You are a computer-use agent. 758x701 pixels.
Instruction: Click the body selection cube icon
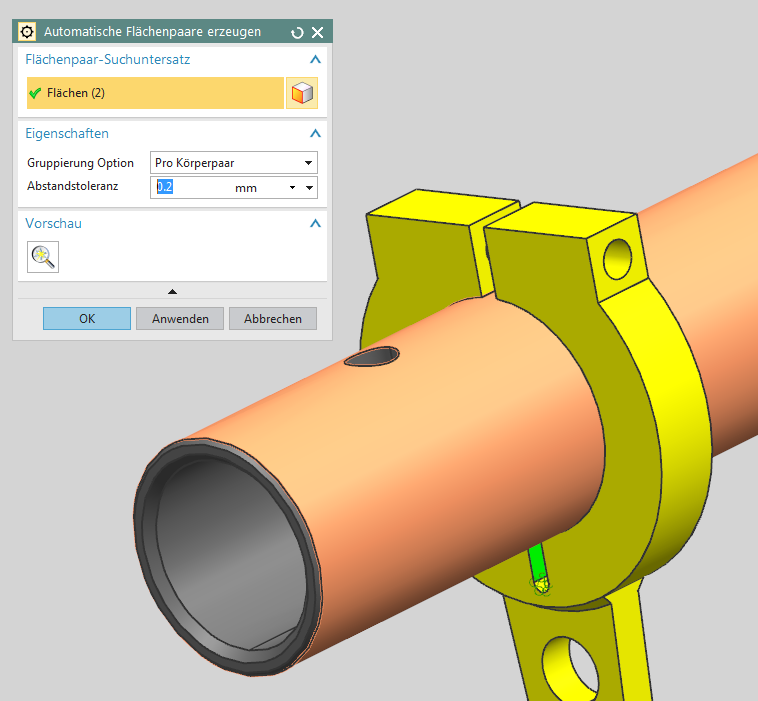(302, 93)
